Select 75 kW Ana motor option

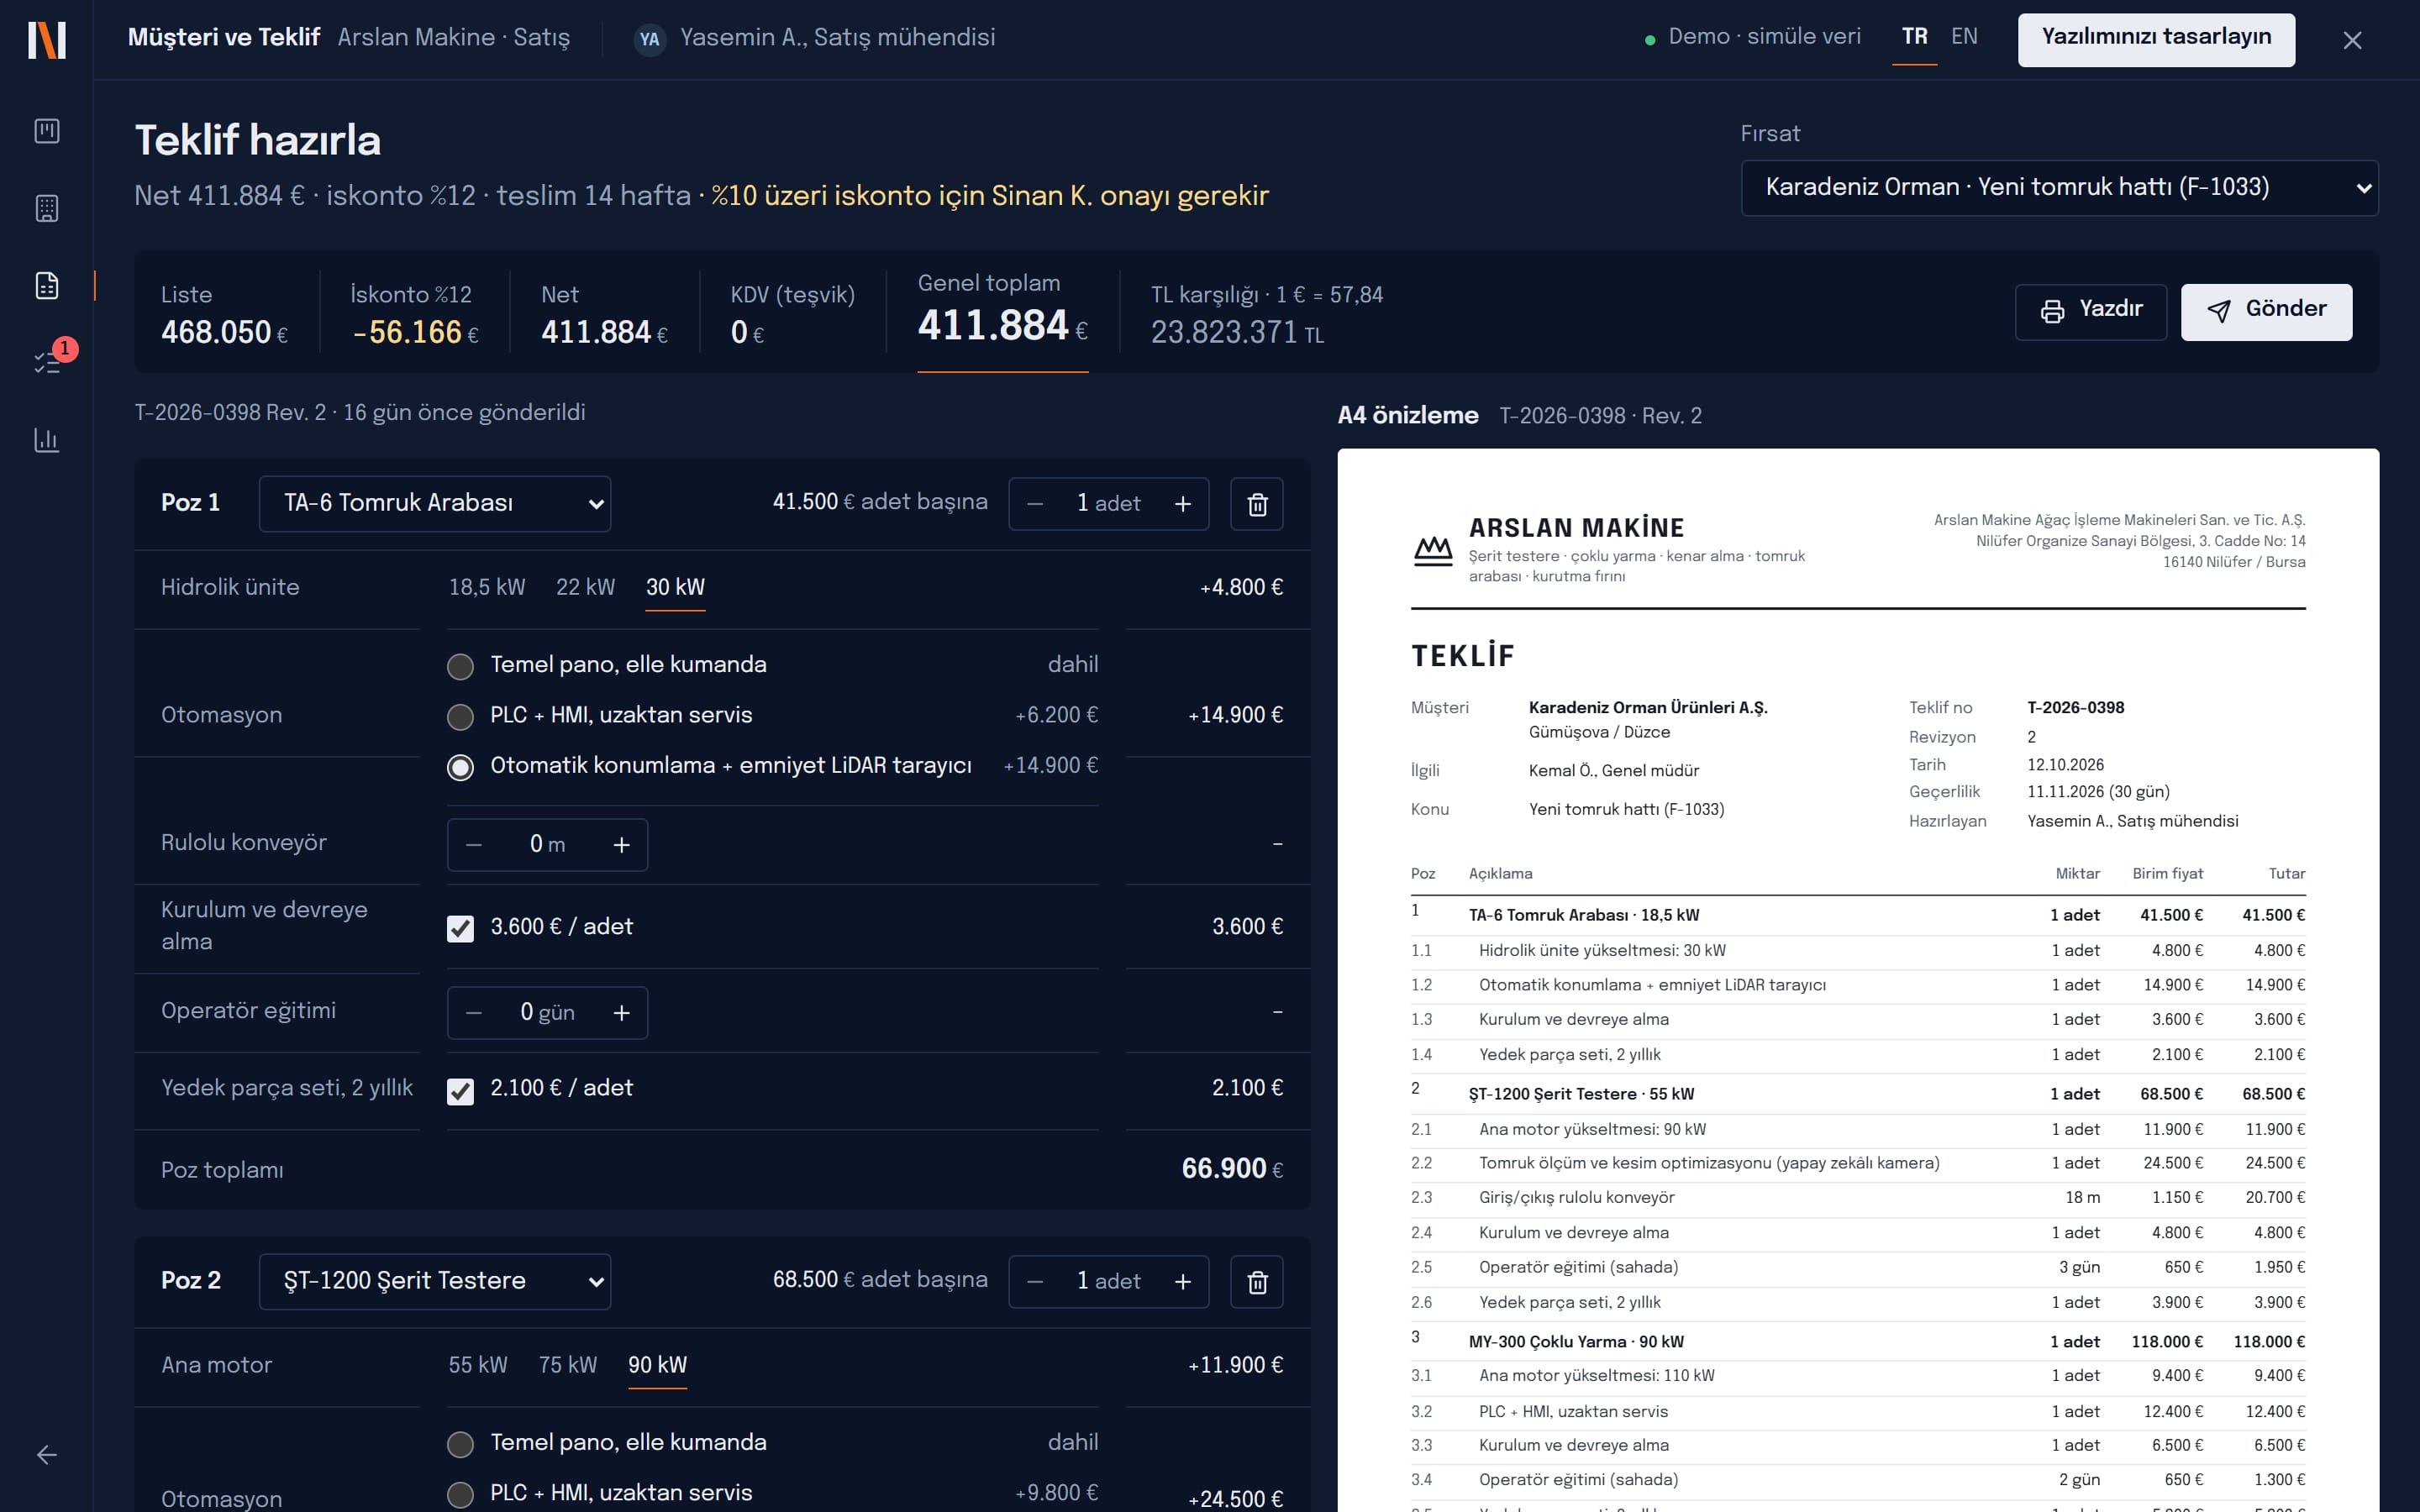coord(568,1366)
